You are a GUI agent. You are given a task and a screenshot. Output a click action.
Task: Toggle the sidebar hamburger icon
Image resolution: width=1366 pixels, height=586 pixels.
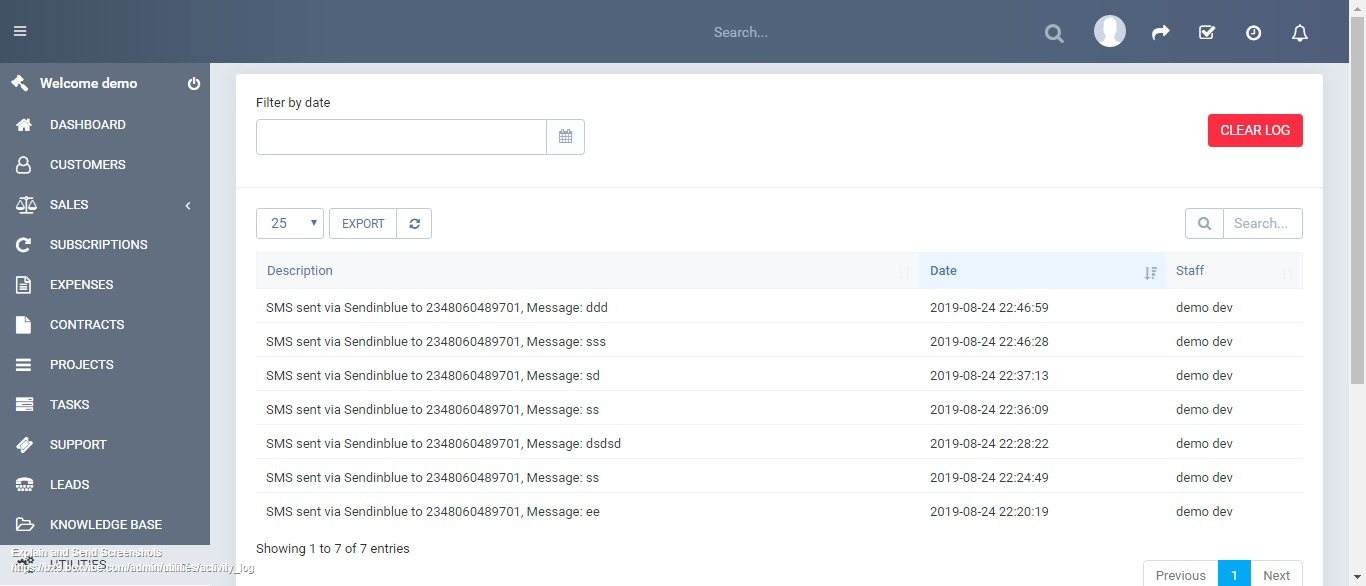coord(19,30)
